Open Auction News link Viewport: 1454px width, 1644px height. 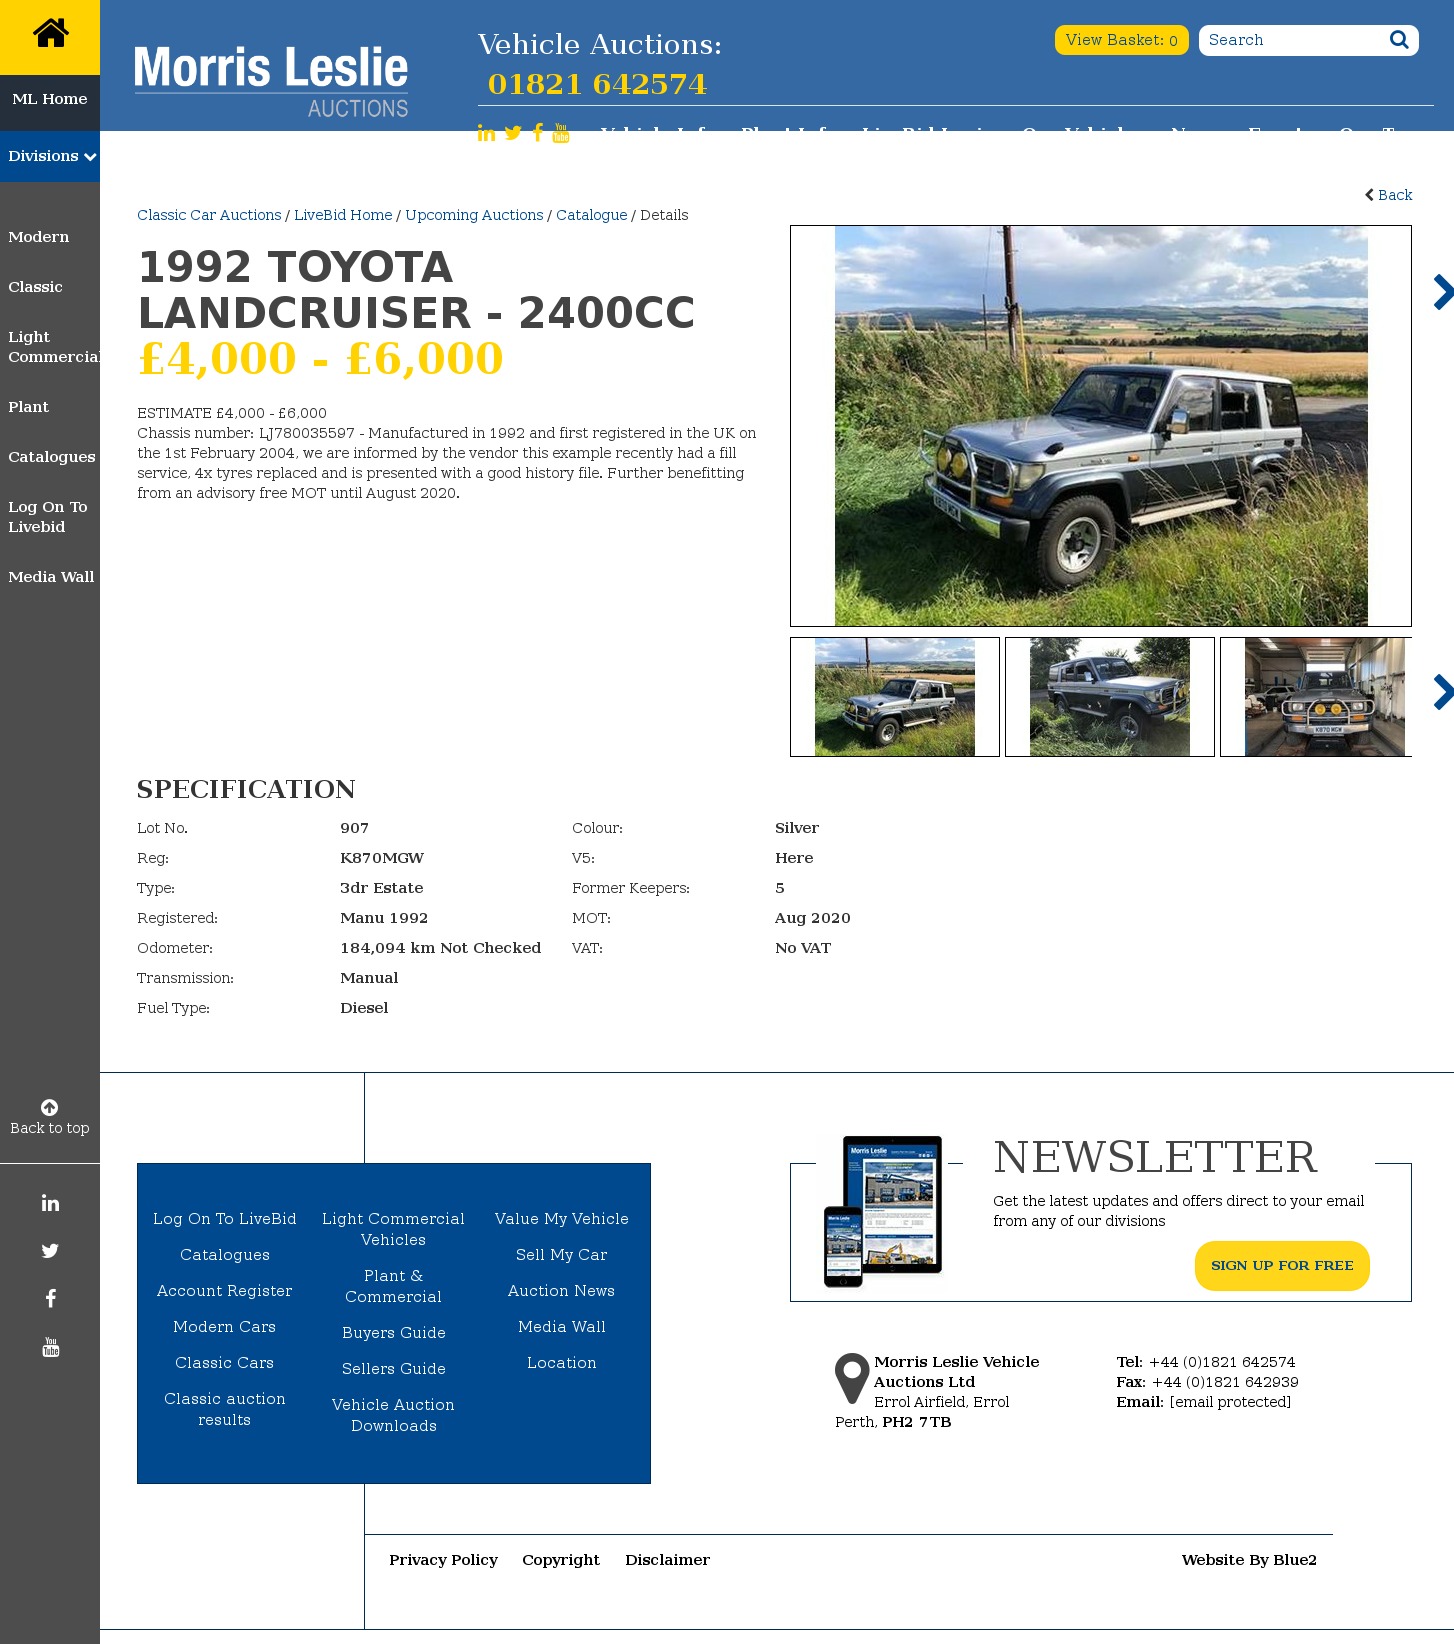pyautogui.click(x=562, y=1291)
